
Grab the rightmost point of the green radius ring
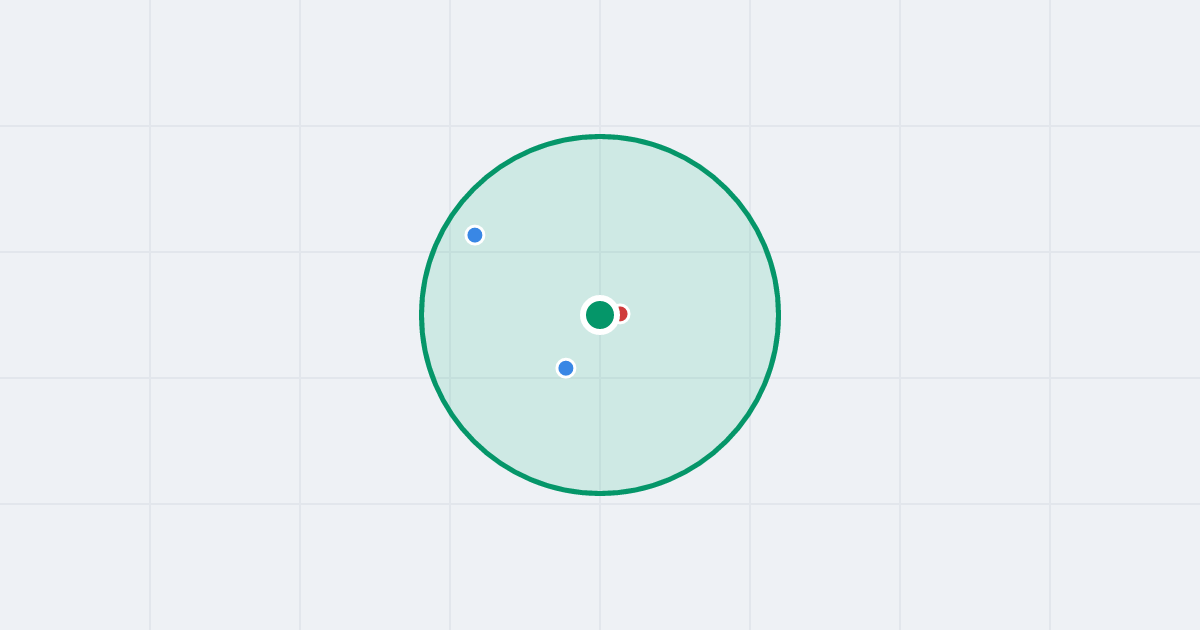(x=778, y=315)
